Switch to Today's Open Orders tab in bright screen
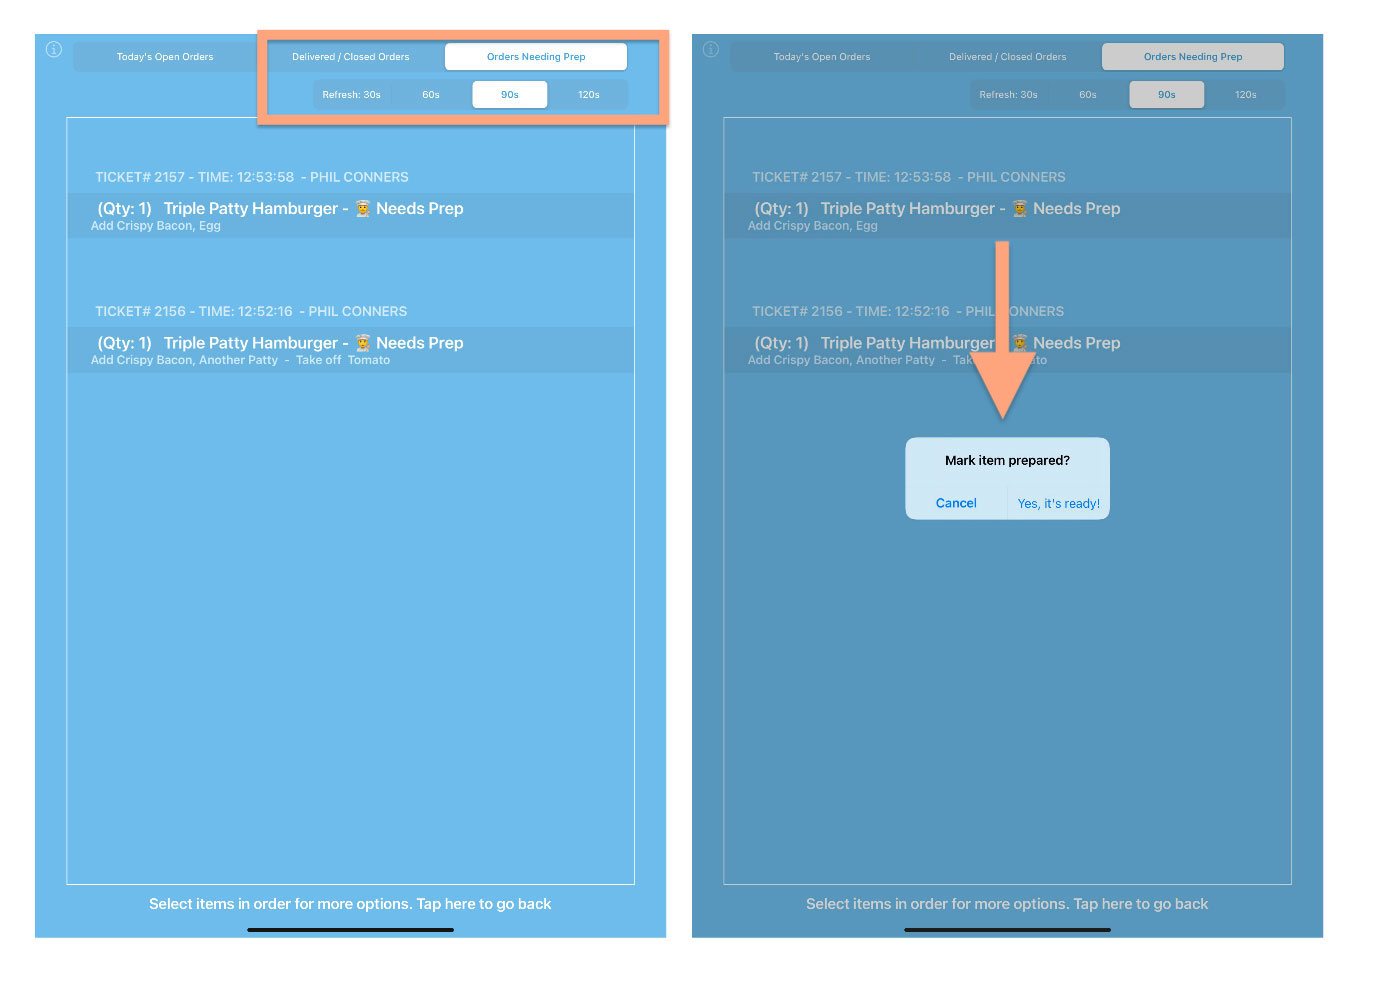Viewport: 1375px width, 1003px height. (165, 57)
